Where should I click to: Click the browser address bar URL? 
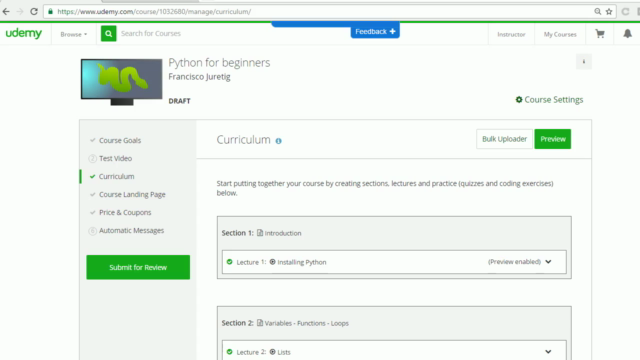pos(154,11)
